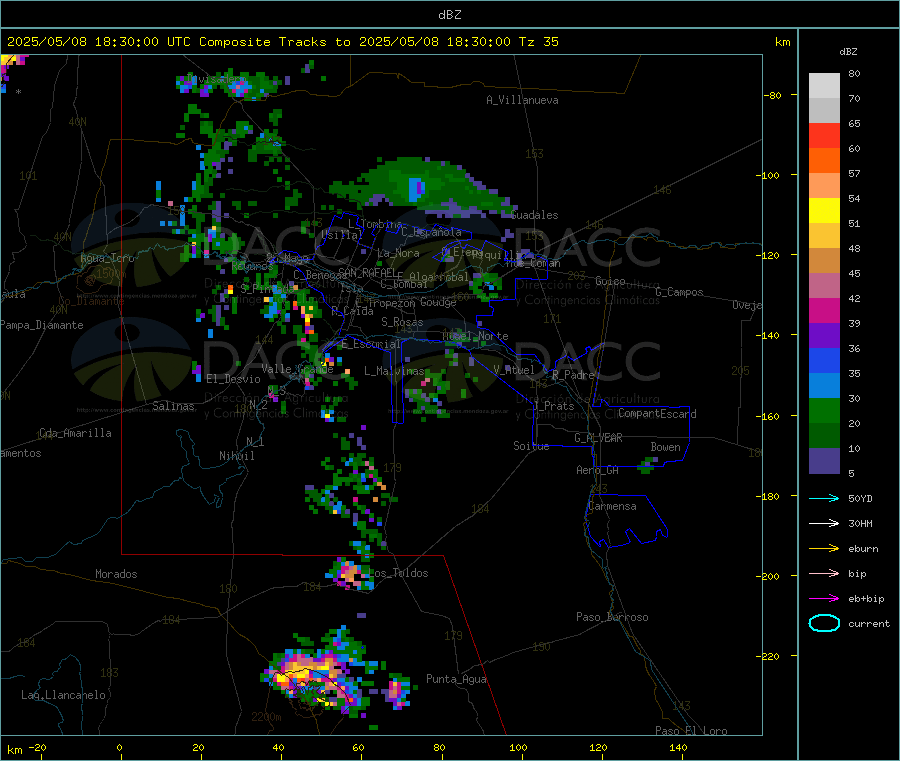Select the magenta 39 dBZ color swatch
The height and width of the screenshot is (761, 900).
[x=824, y=310]
